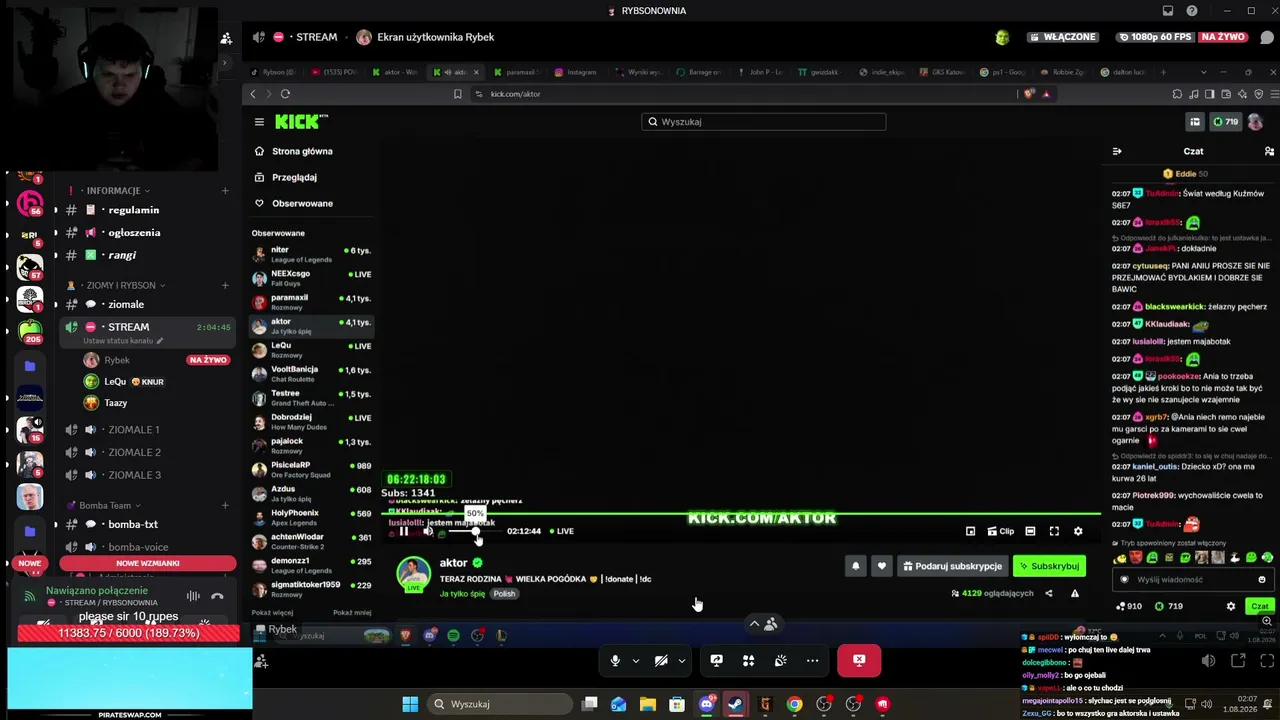Click the 719 Kicks balance button

(1225, 122)
